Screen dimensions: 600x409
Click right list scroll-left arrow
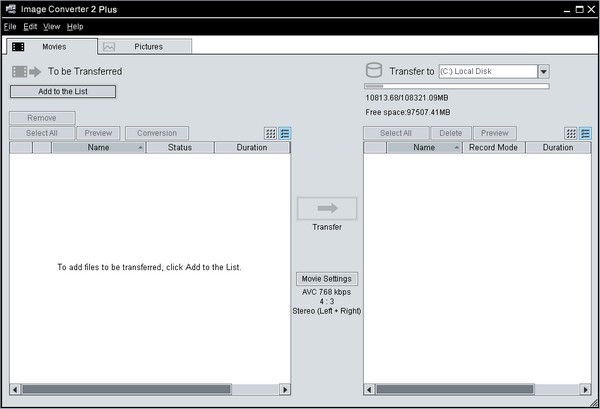click(369, 389)
